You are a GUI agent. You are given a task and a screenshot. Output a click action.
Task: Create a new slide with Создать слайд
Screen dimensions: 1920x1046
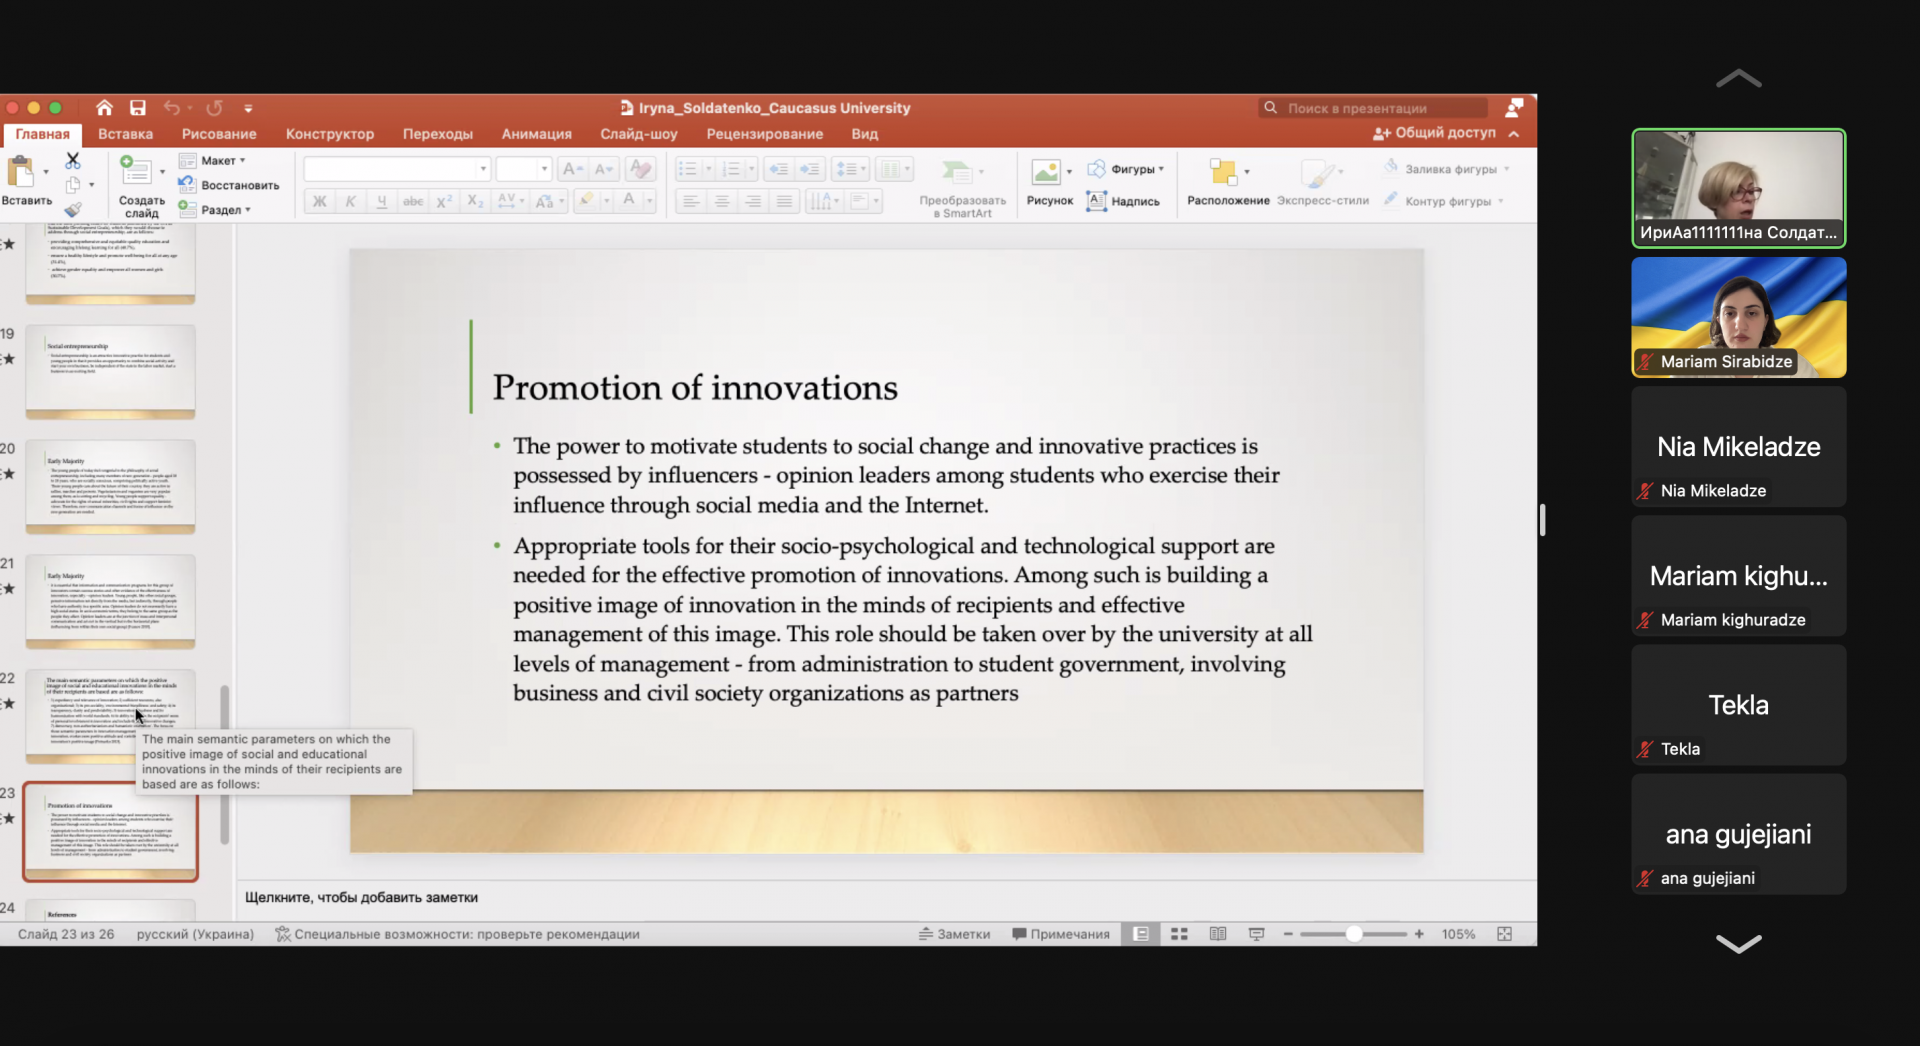(x=136, y=171)
